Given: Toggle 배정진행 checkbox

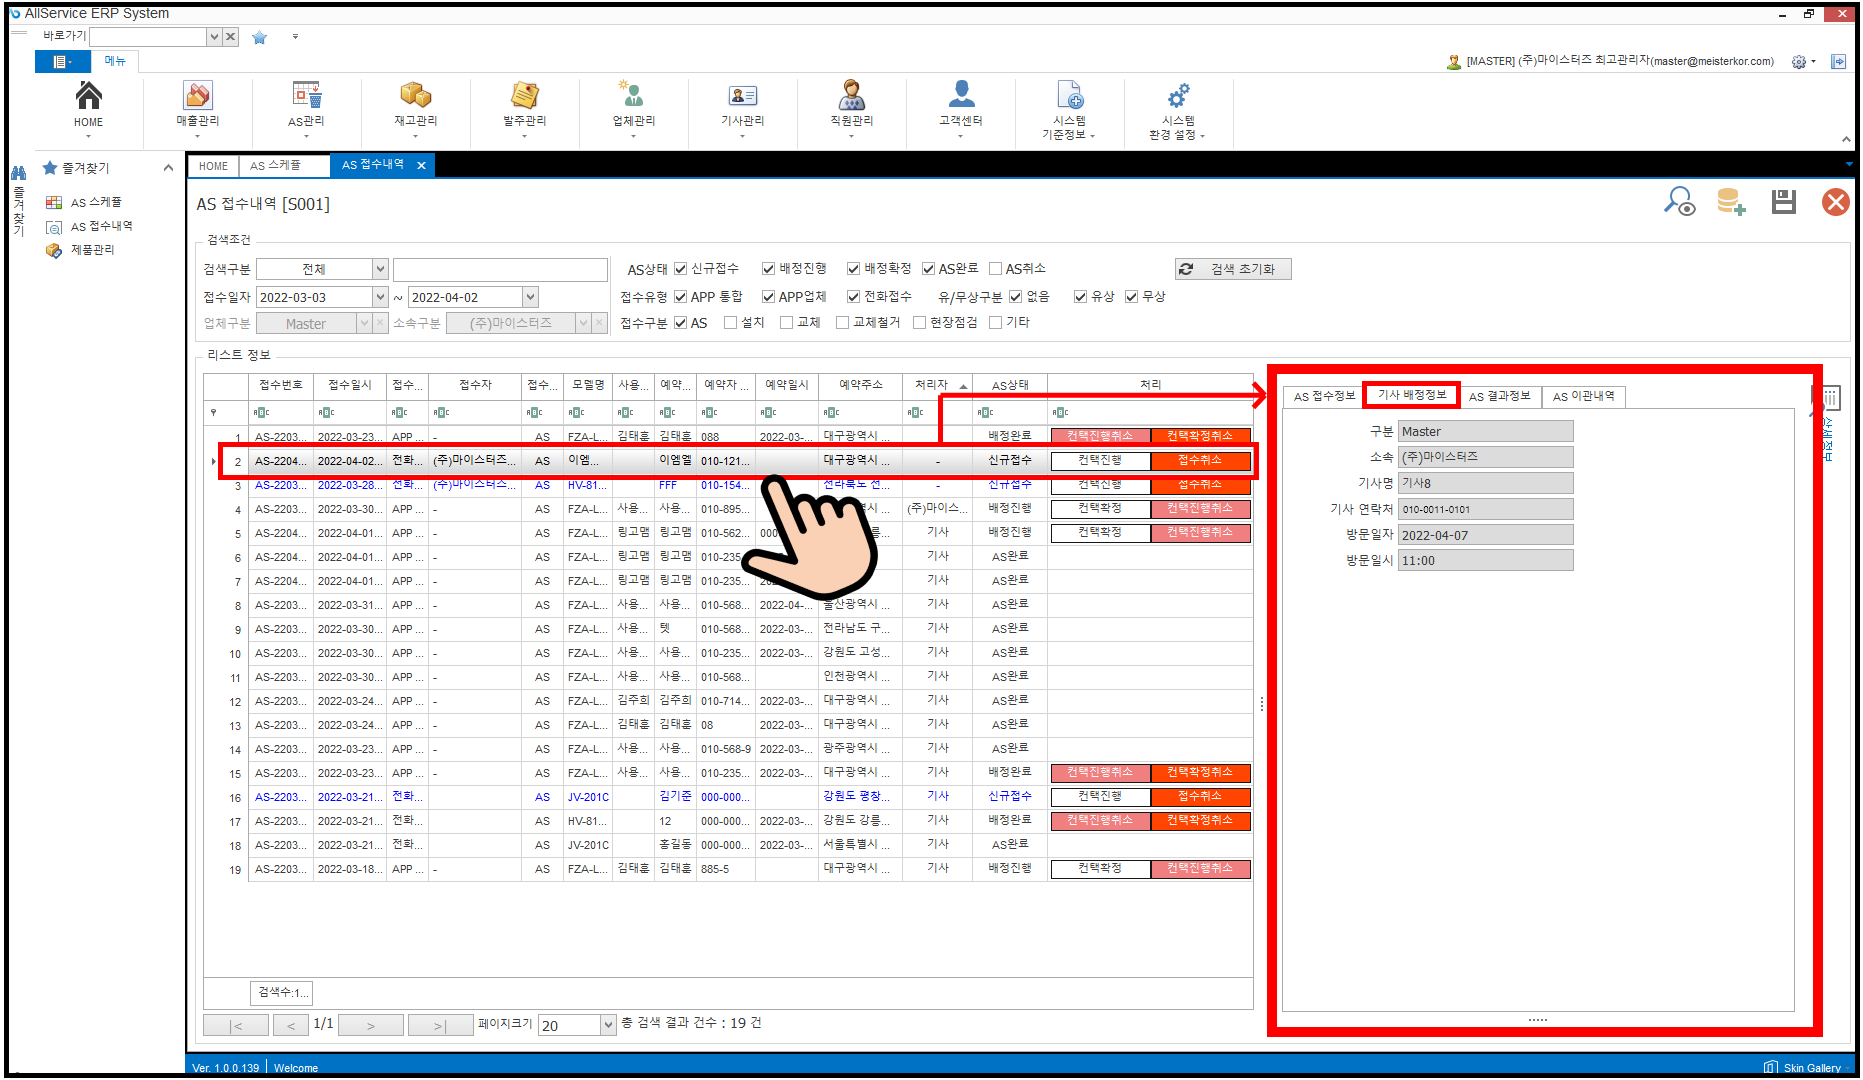Looking at the screenshot, I should point(768,268).
